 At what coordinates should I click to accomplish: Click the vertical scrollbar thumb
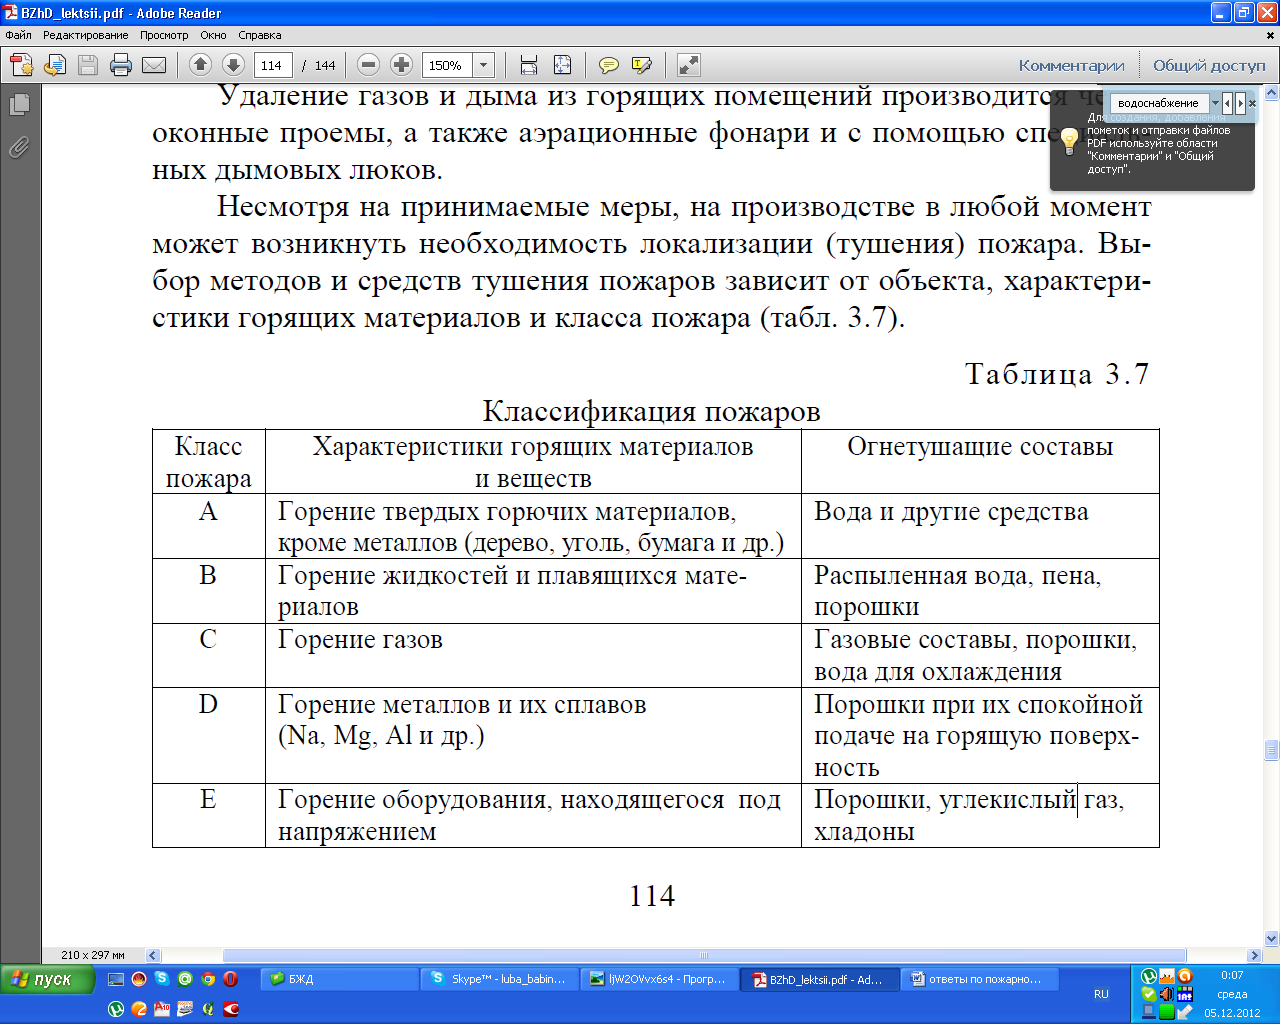[1272, 750]
